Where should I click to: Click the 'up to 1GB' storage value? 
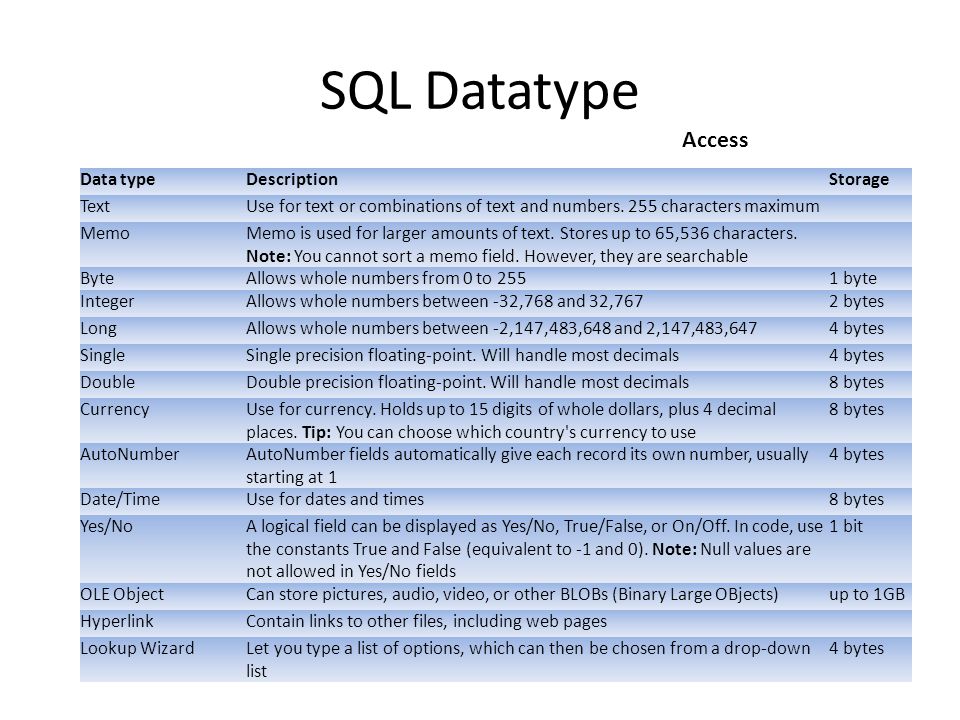point(866,594)
